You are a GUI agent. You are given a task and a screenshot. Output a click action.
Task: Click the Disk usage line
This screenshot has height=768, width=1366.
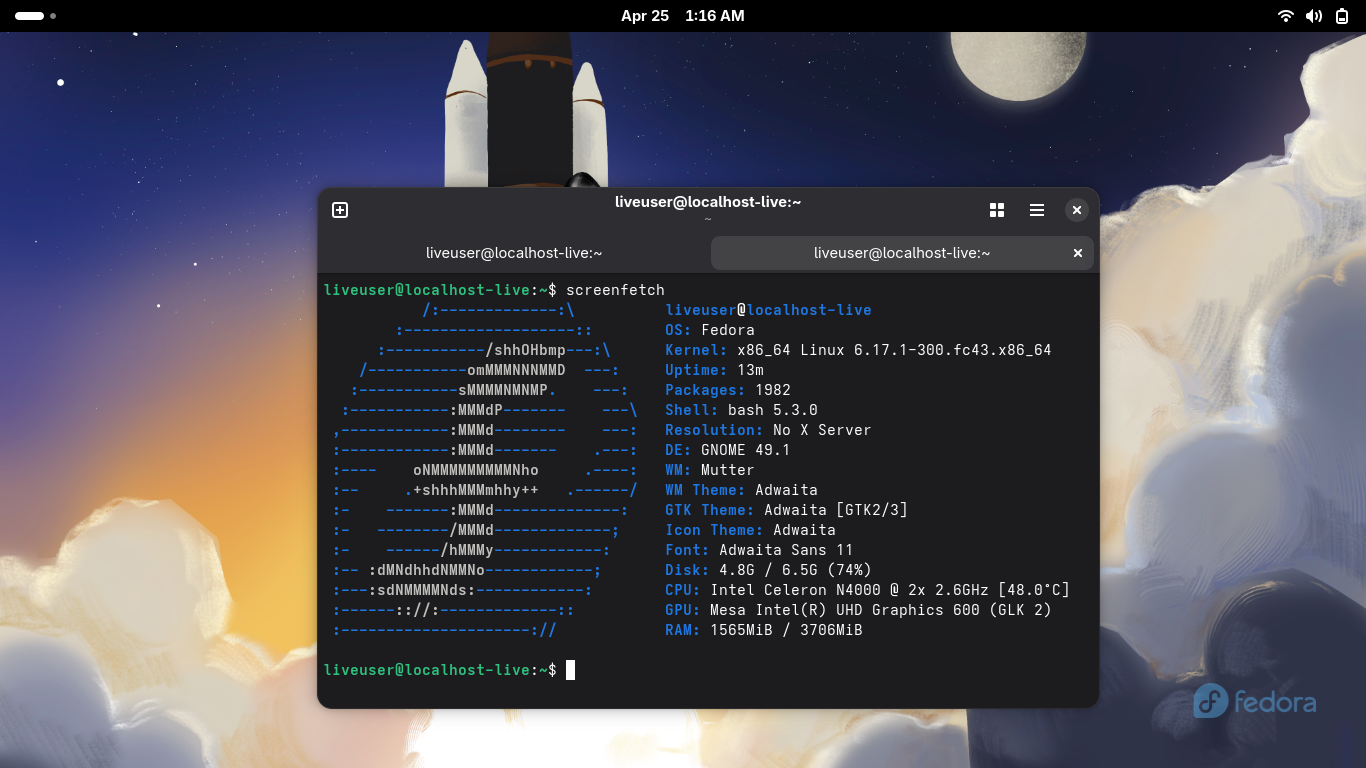pyautogui.click(x=768, y=570)
